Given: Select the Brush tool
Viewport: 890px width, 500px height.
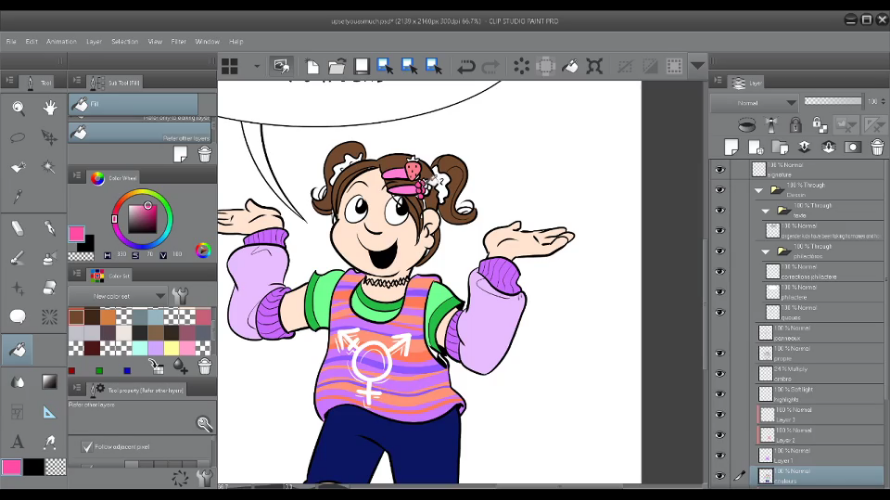Looking at the screenshot, I should point(18,258).
